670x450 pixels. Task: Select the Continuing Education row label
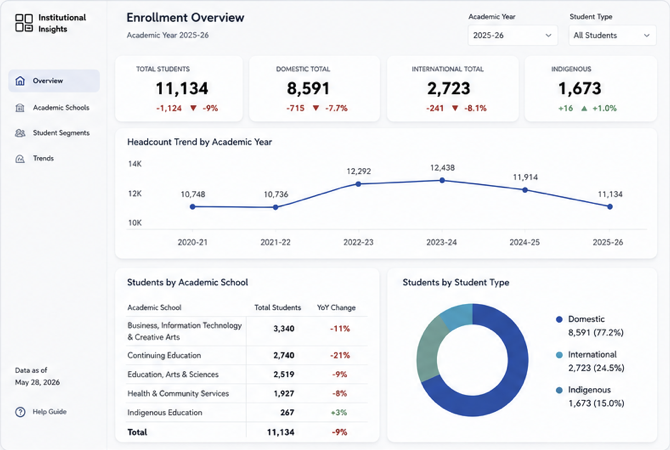[x=164, y=356]
